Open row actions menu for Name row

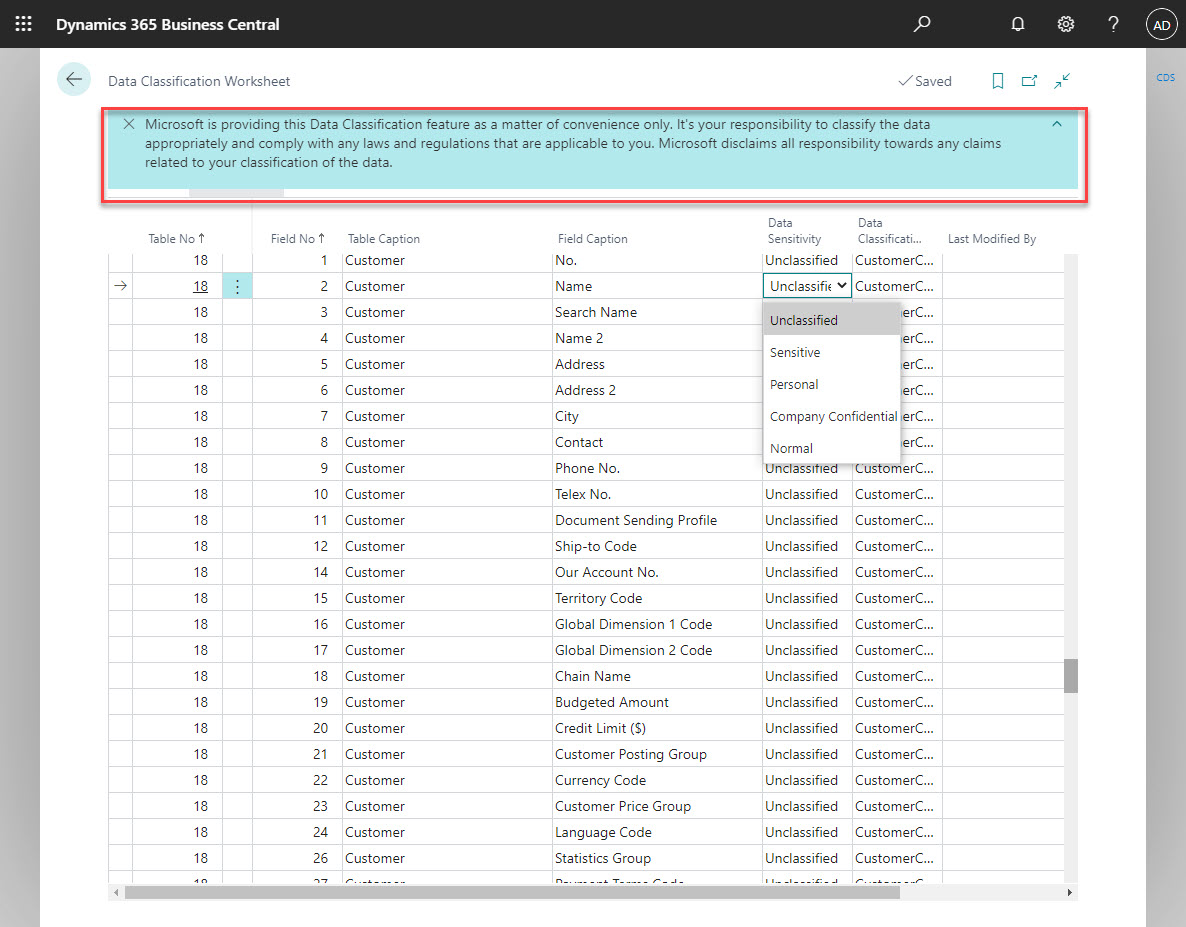pos(237,287)
